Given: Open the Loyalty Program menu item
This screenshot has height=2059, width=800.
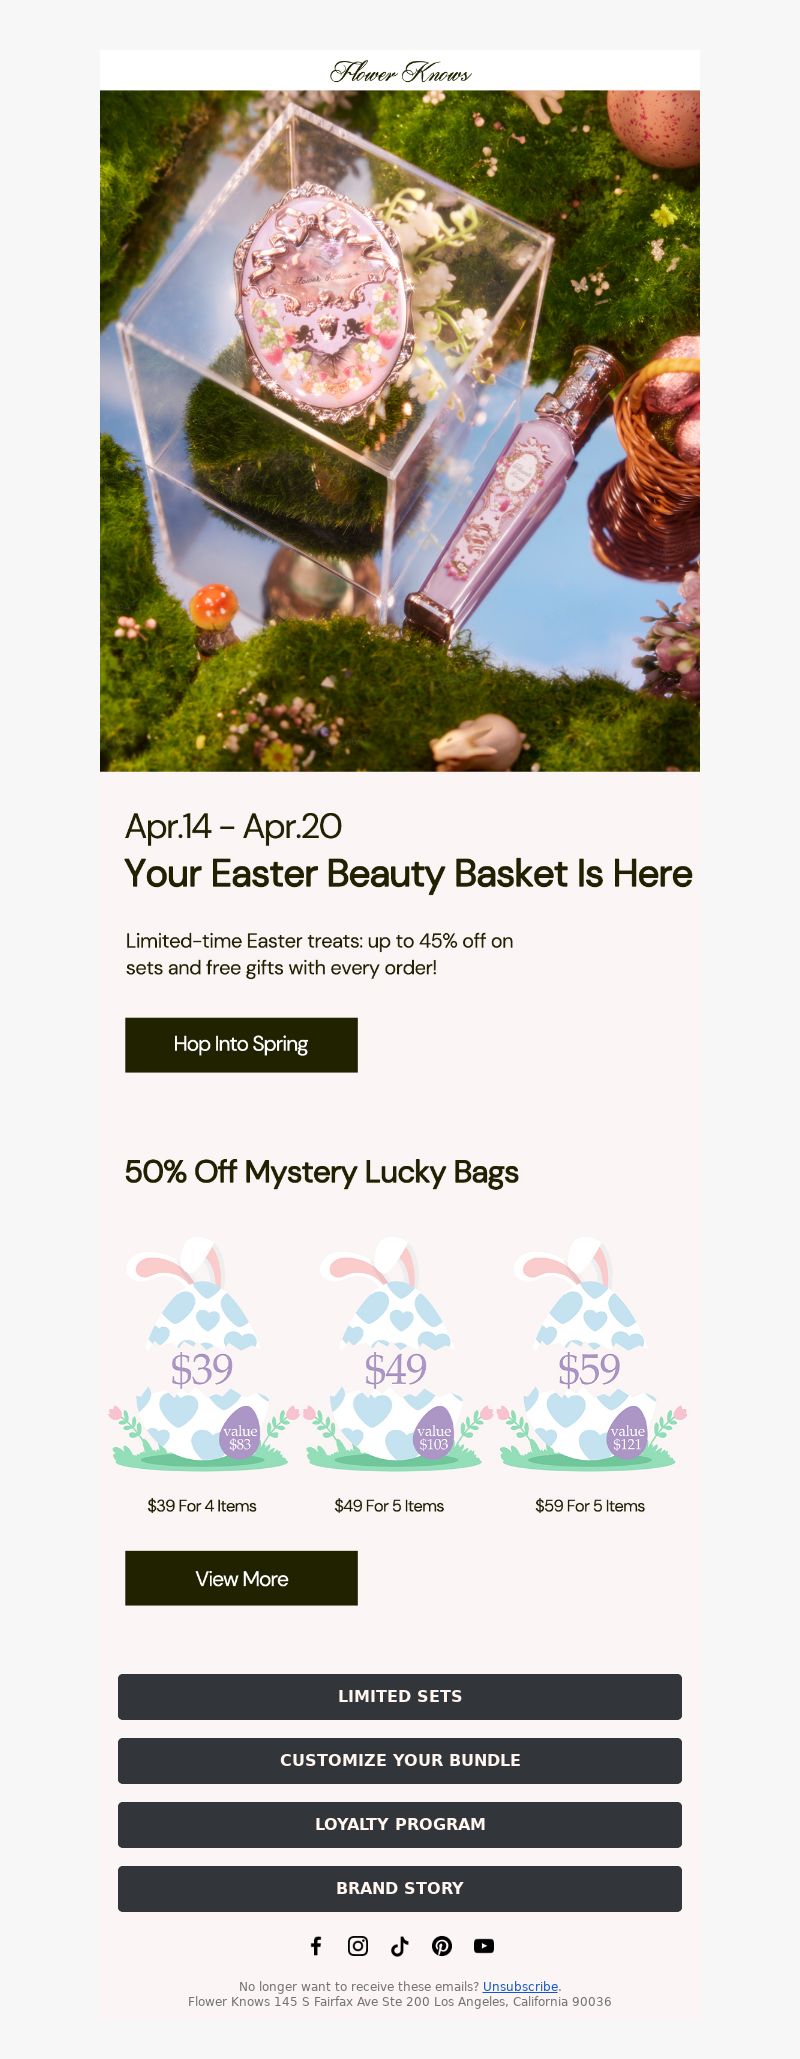Looking at the screenshot, I should click(400, 1825).
